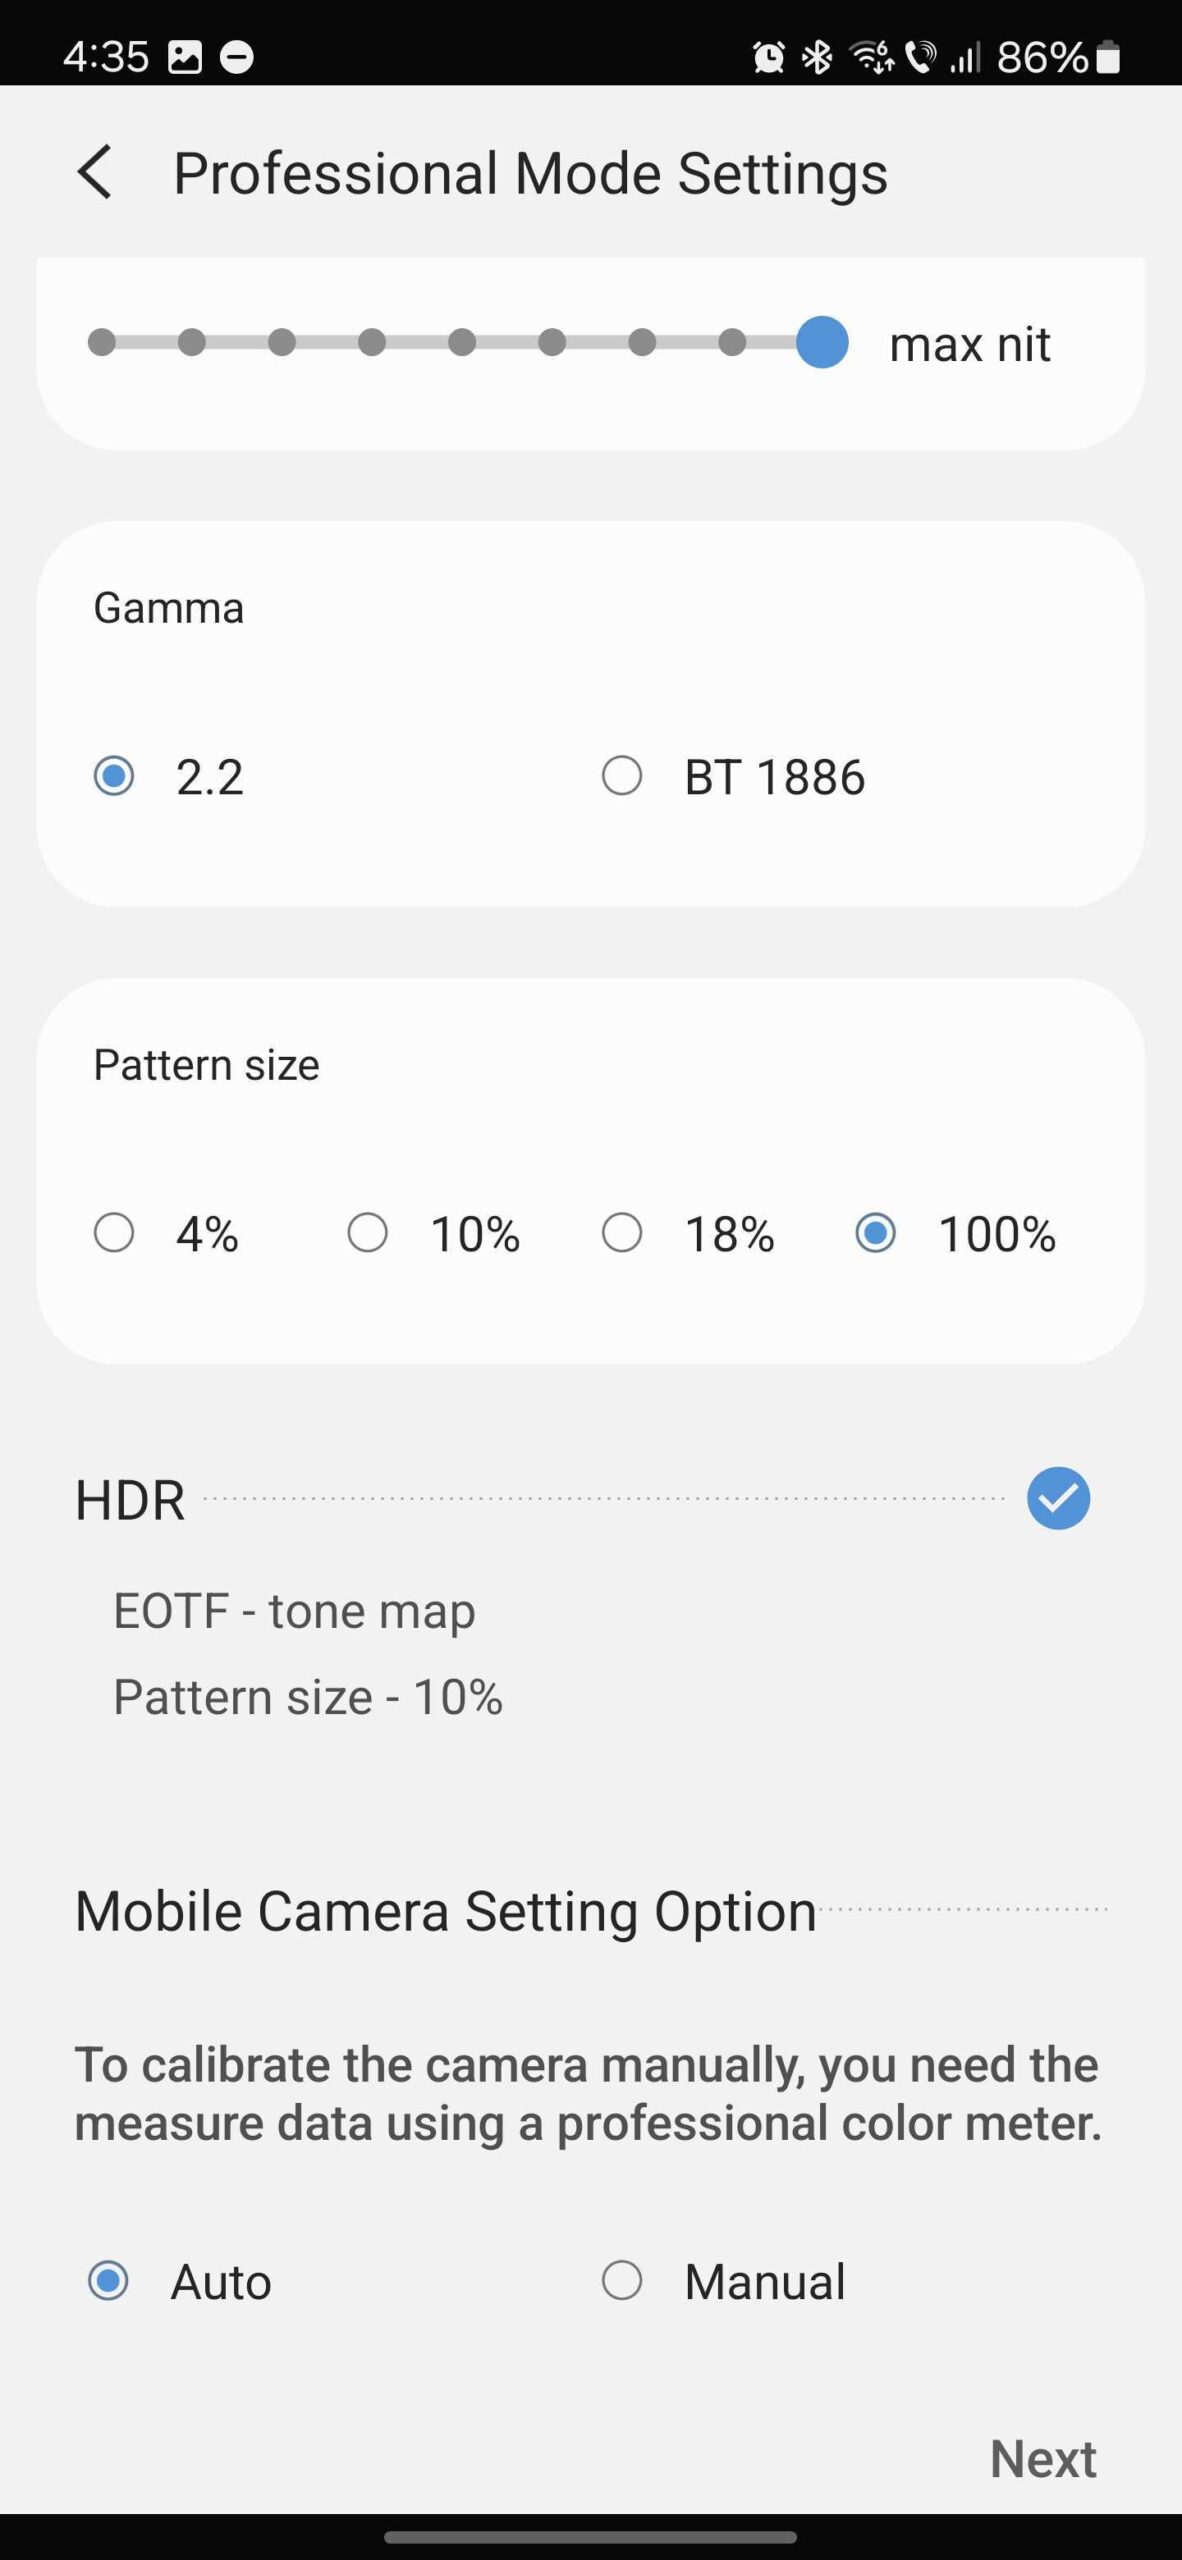Tap the battery icon in status bar

1108,57
